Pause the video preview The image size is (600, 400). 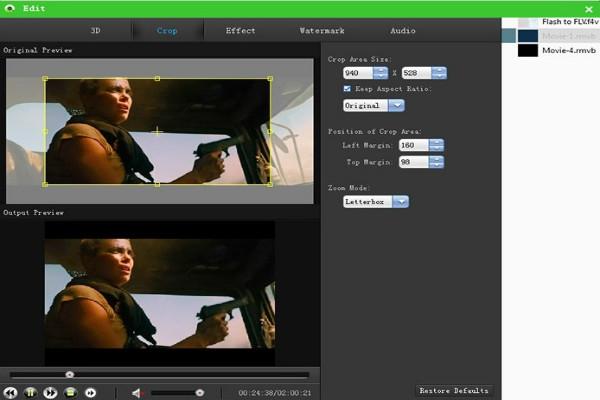point(31,393)
